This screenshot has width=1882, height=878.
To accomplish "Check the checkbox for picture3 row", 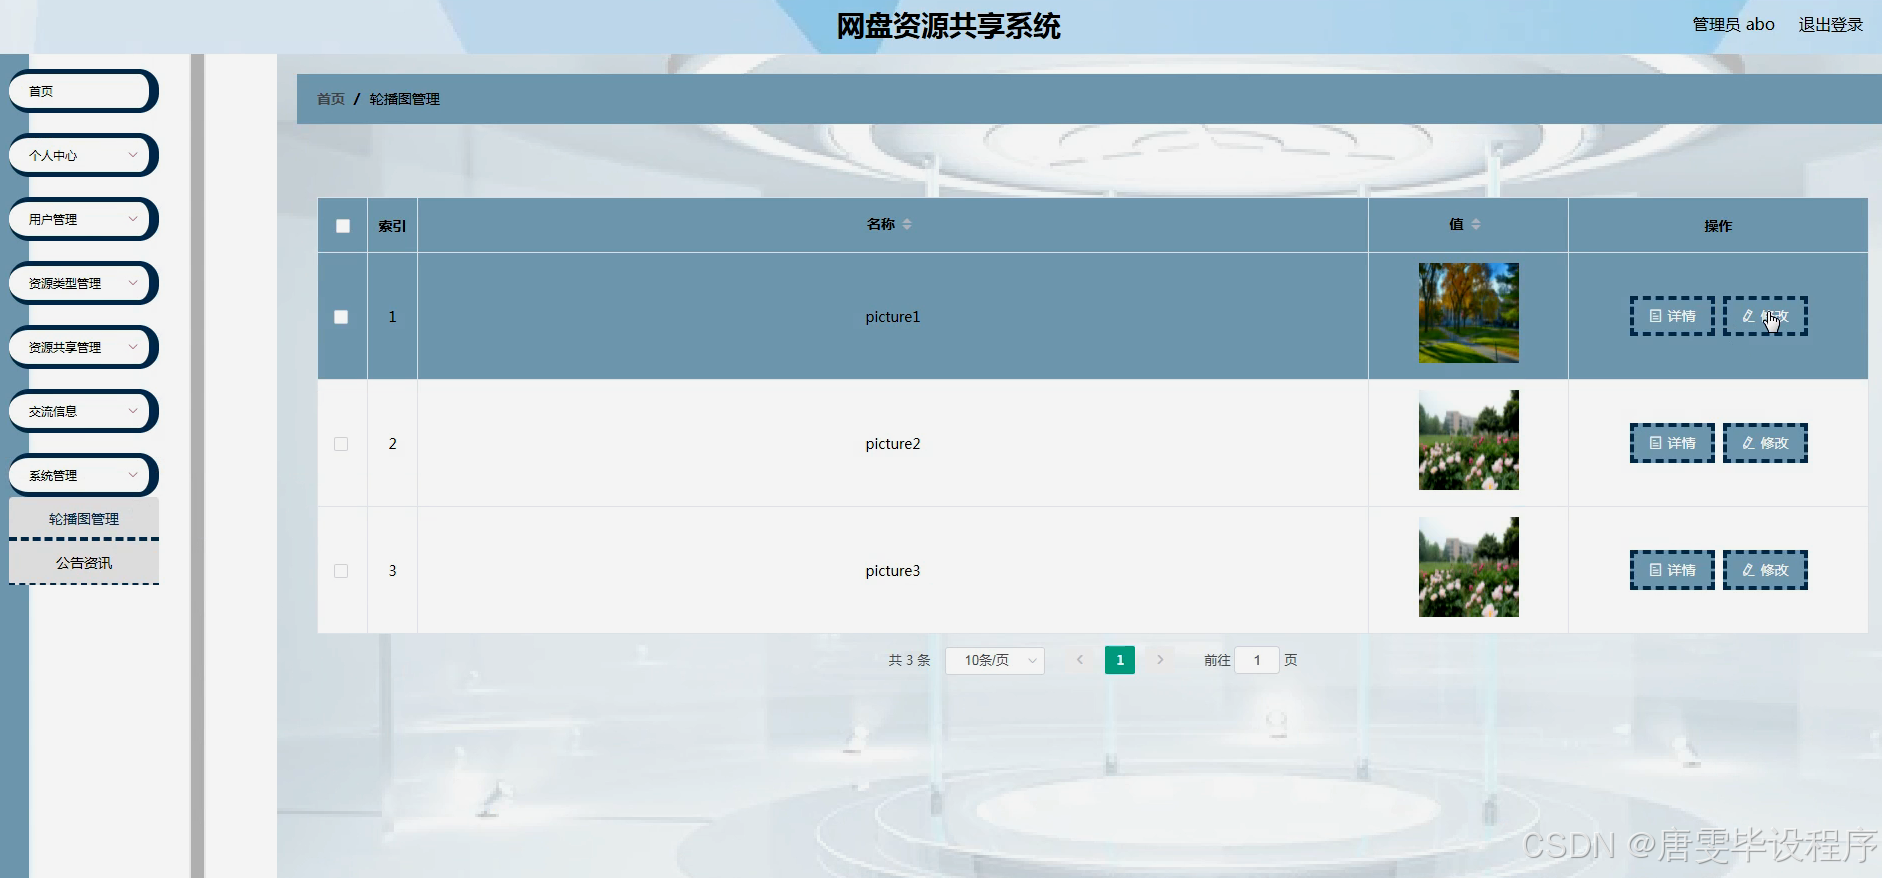I will (x=341, y=571).
